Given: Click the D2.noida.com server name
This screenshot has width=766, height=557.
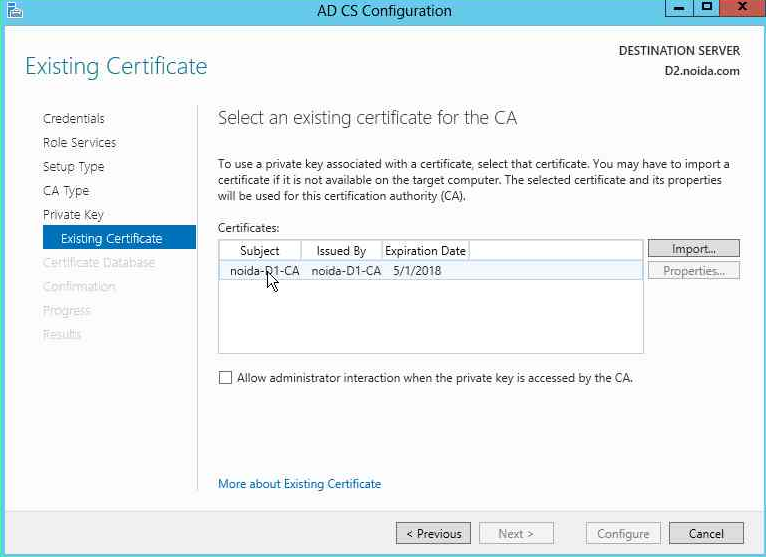Looking at the screenshot, I should (702, 71).
